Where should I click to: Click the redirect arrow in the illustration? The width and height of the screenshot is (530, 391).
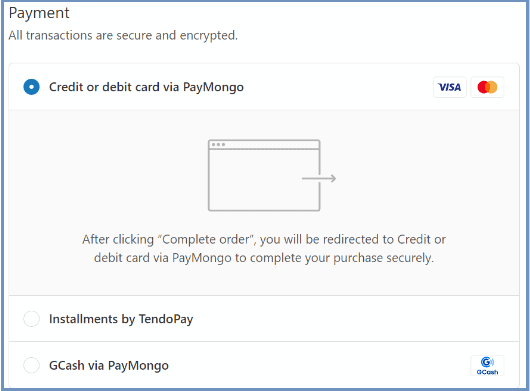coord(319,178)
